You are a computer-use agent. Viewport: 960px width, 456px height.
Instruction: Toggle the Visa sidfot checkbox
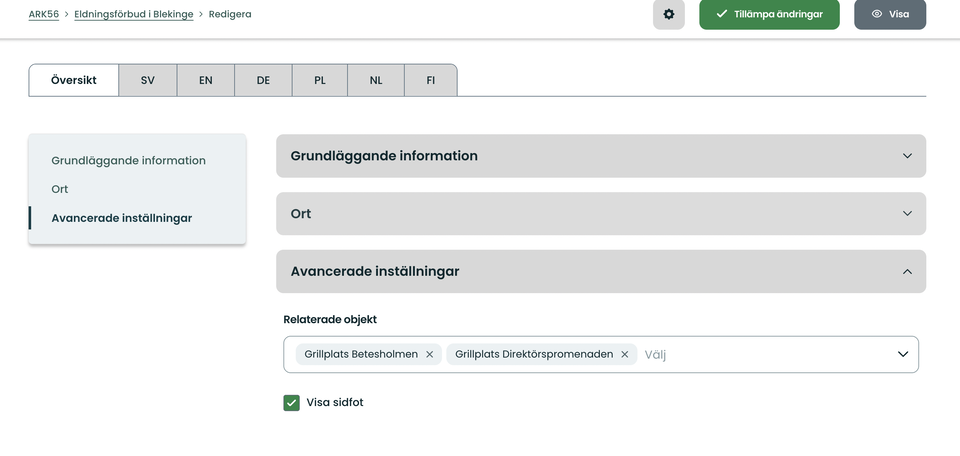291,403
